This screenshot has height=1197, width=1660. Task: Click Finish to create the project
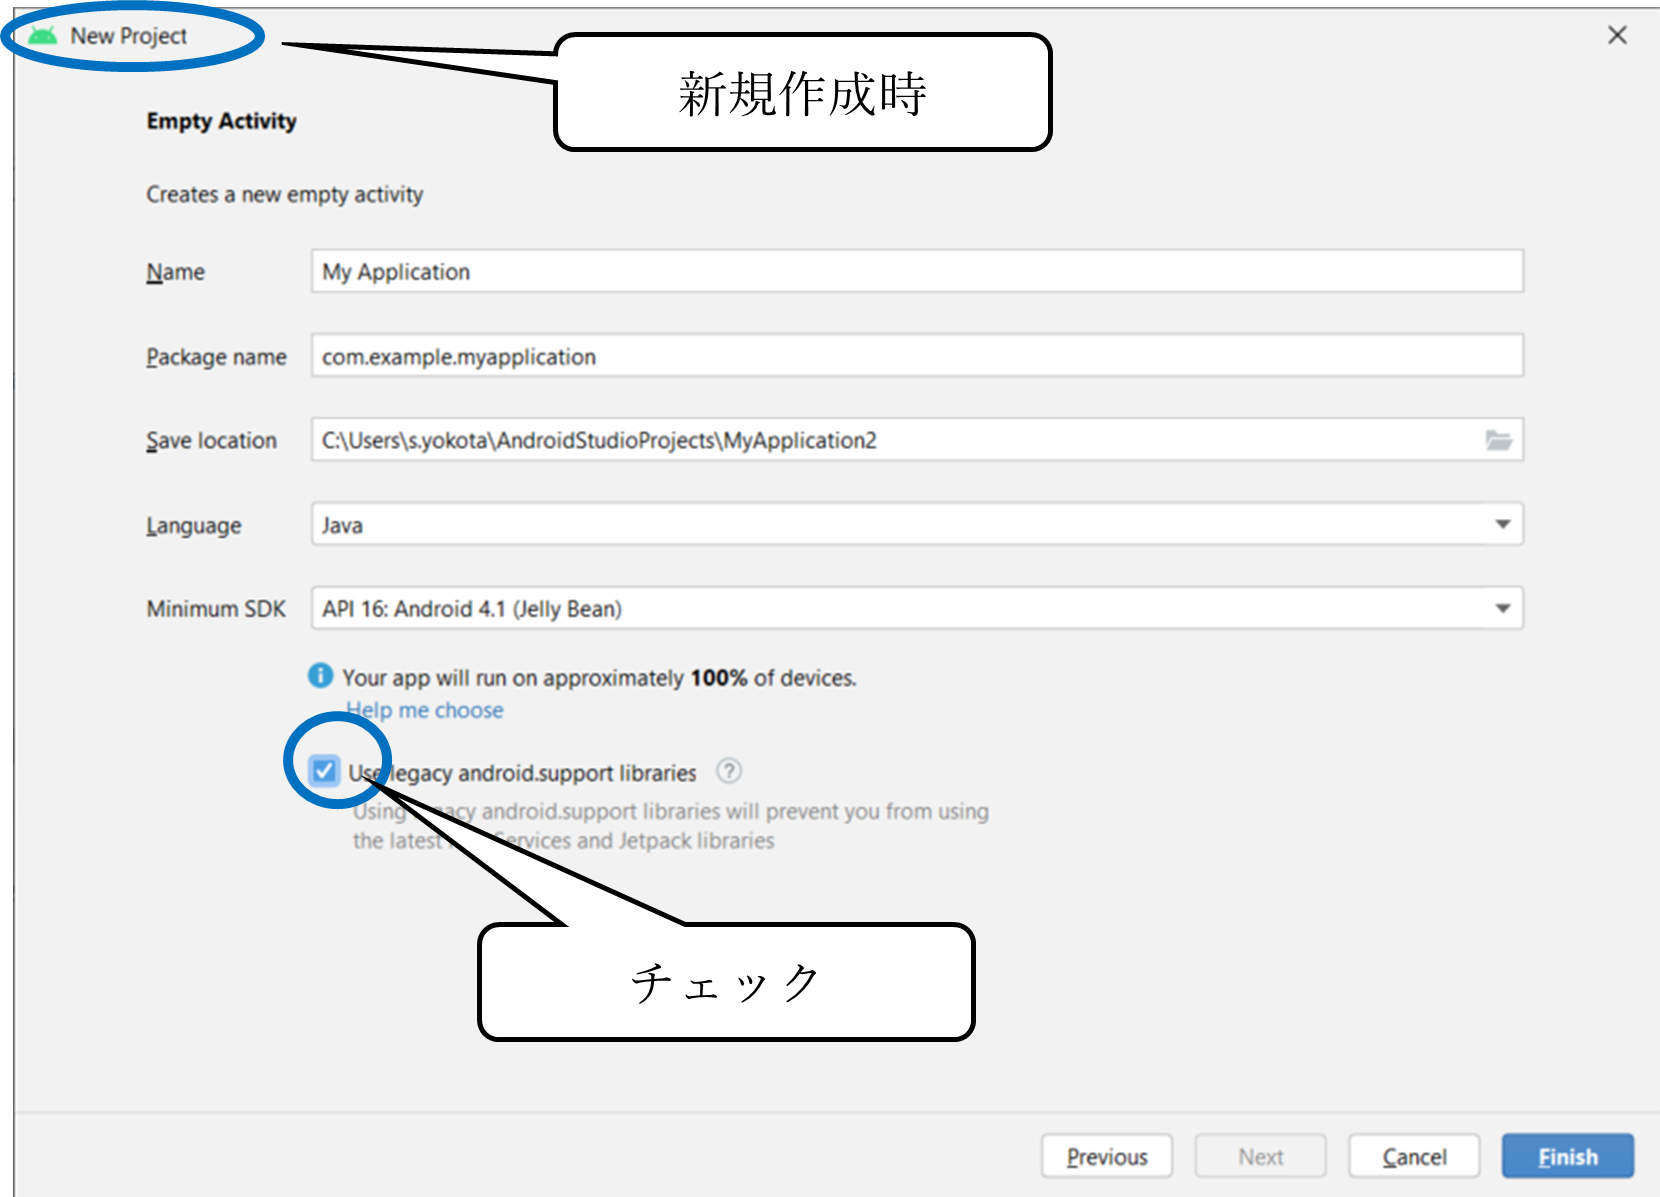(1567, 1157)
